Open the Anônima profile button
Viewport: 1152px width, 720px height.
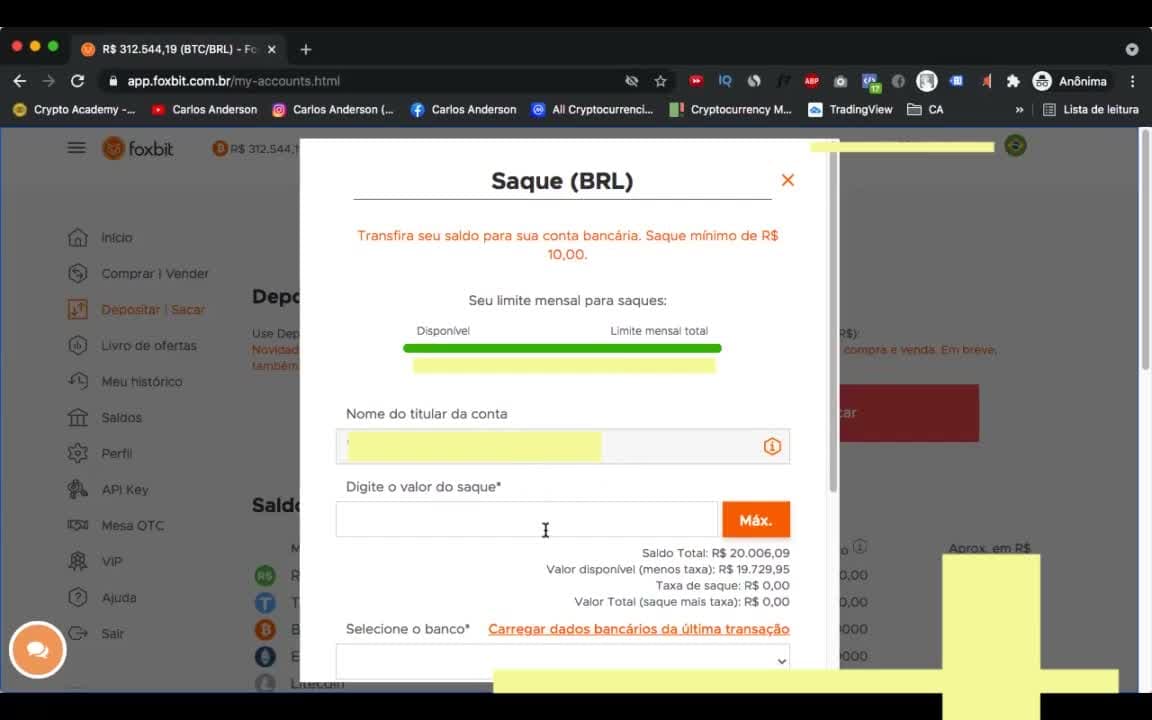coord(1070,81)
